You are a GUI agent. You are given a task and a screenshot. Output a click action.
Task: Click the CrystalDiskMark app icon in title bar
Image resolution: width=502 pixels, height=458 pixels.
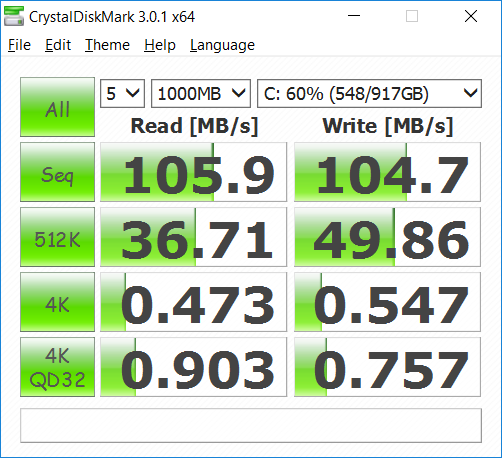14,16
